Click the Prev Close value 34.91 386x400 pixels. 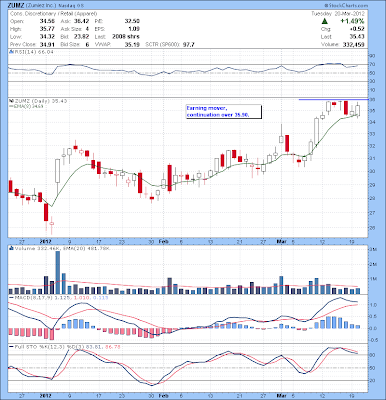pos(47,44)
